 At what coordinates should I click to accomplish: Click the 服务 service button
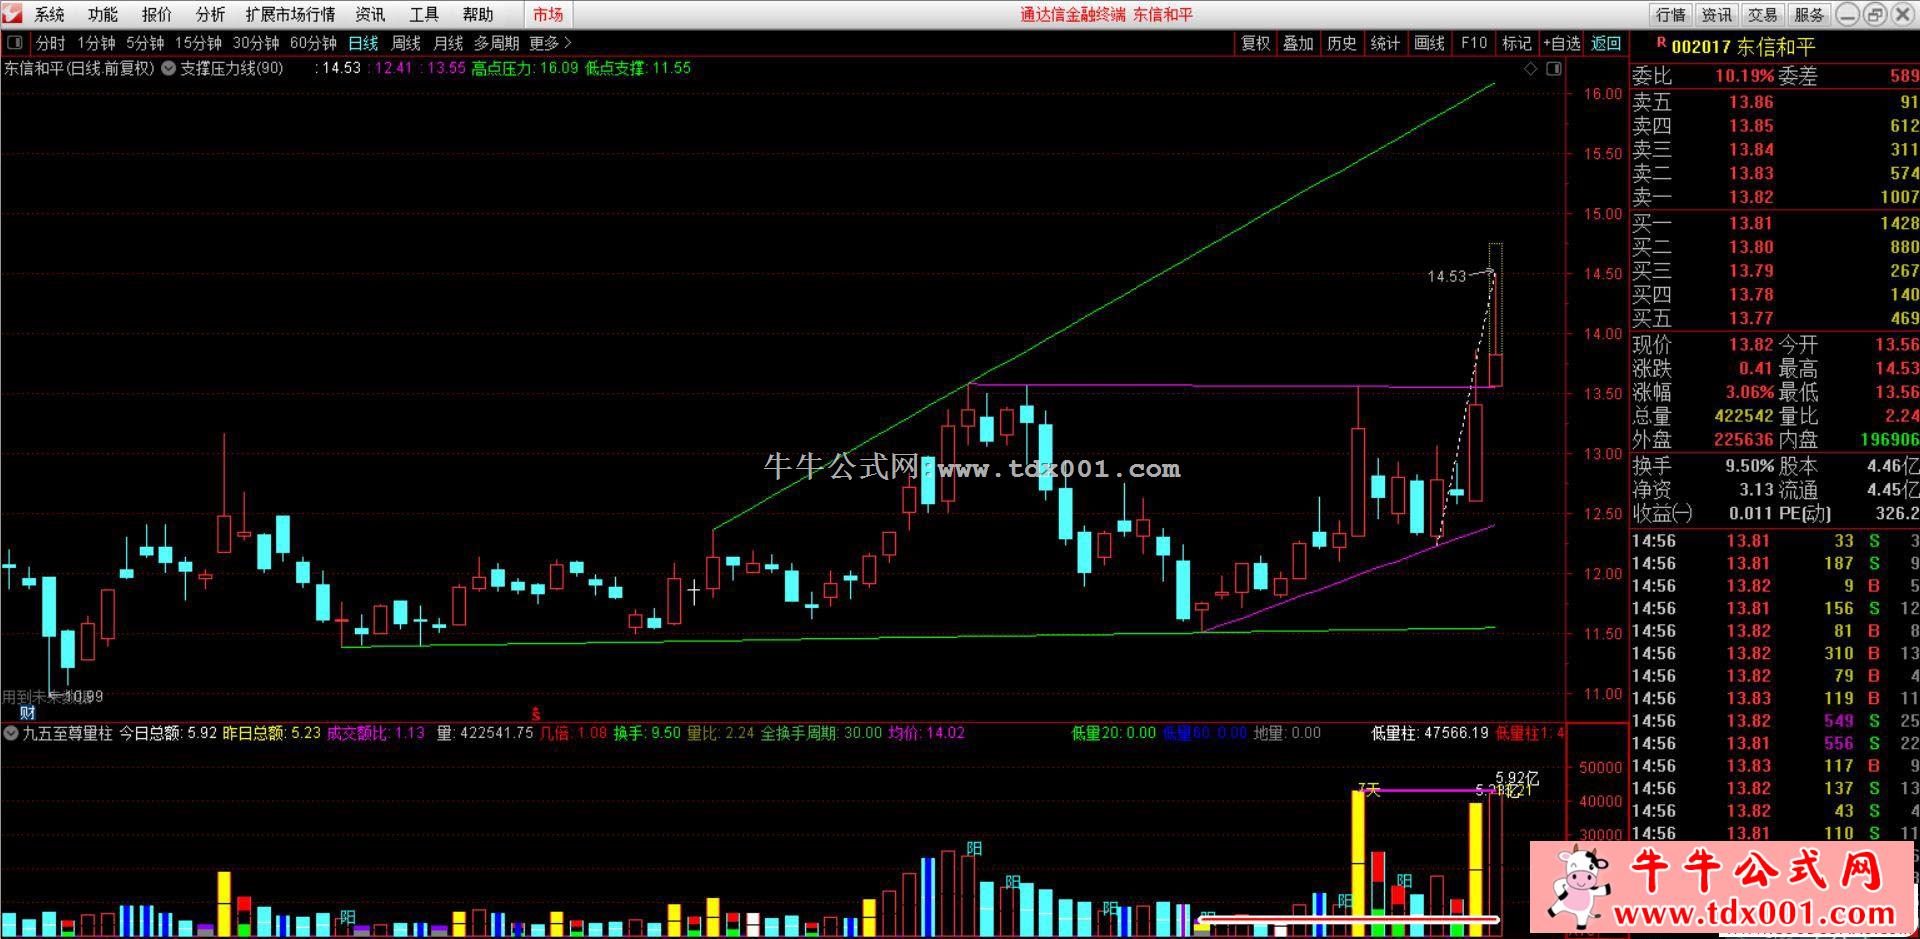click(x=1809, y=14)
